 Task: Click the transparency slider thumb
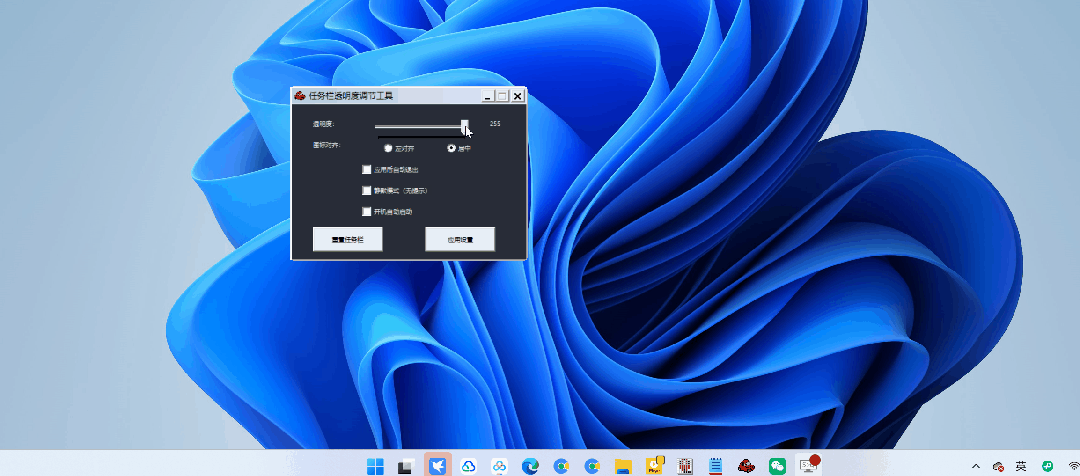click(465, 125)
